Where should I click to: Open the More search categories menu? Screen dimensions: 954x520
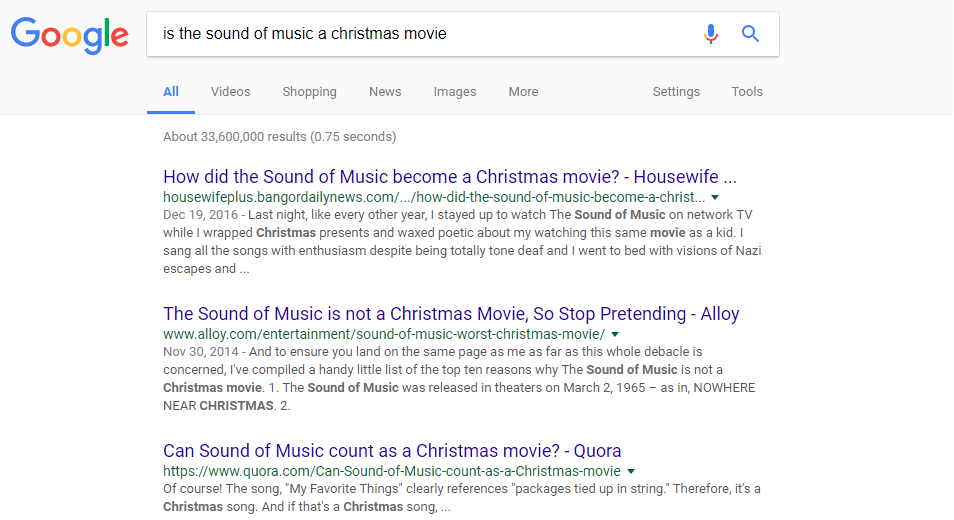pos(523,91)
